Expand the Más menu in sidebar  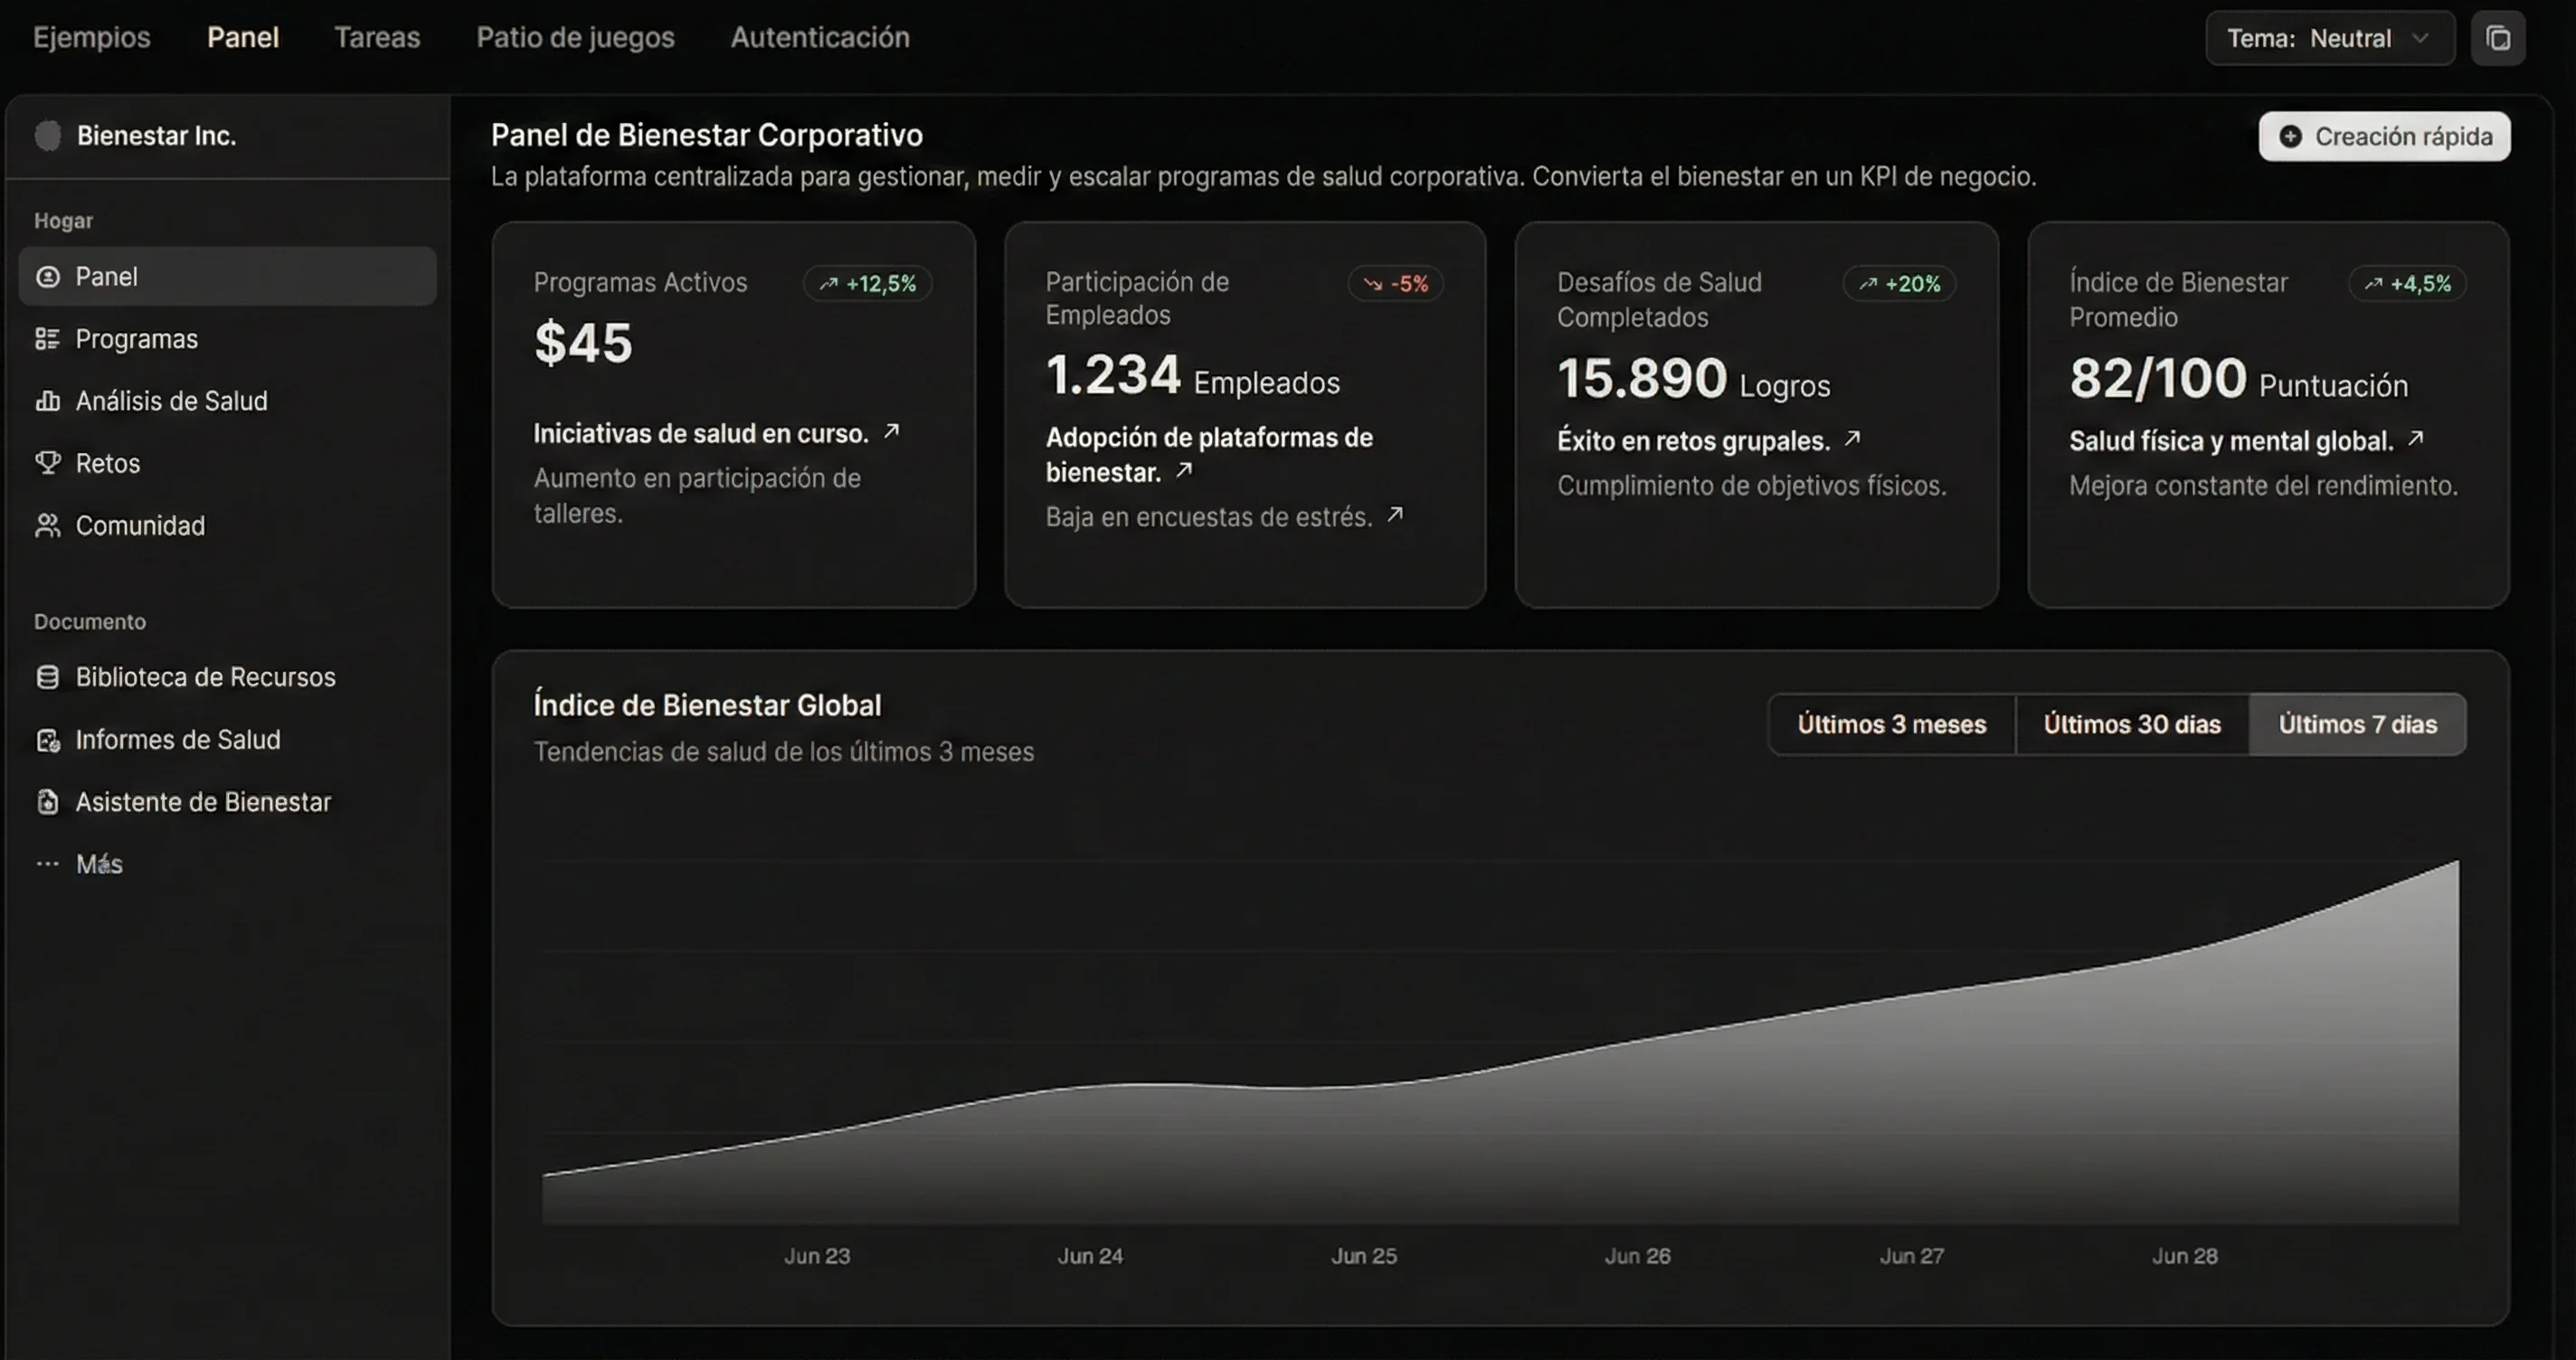98,864
